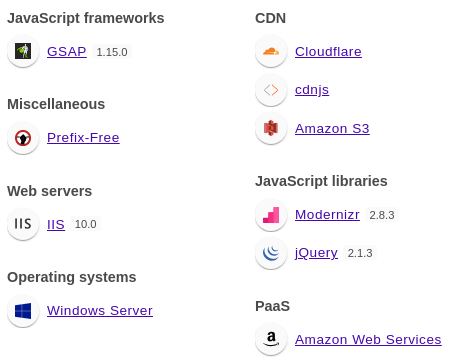Click the Windows Server logo icon
This screenshot has width=455, height=363.
[23, 311]
